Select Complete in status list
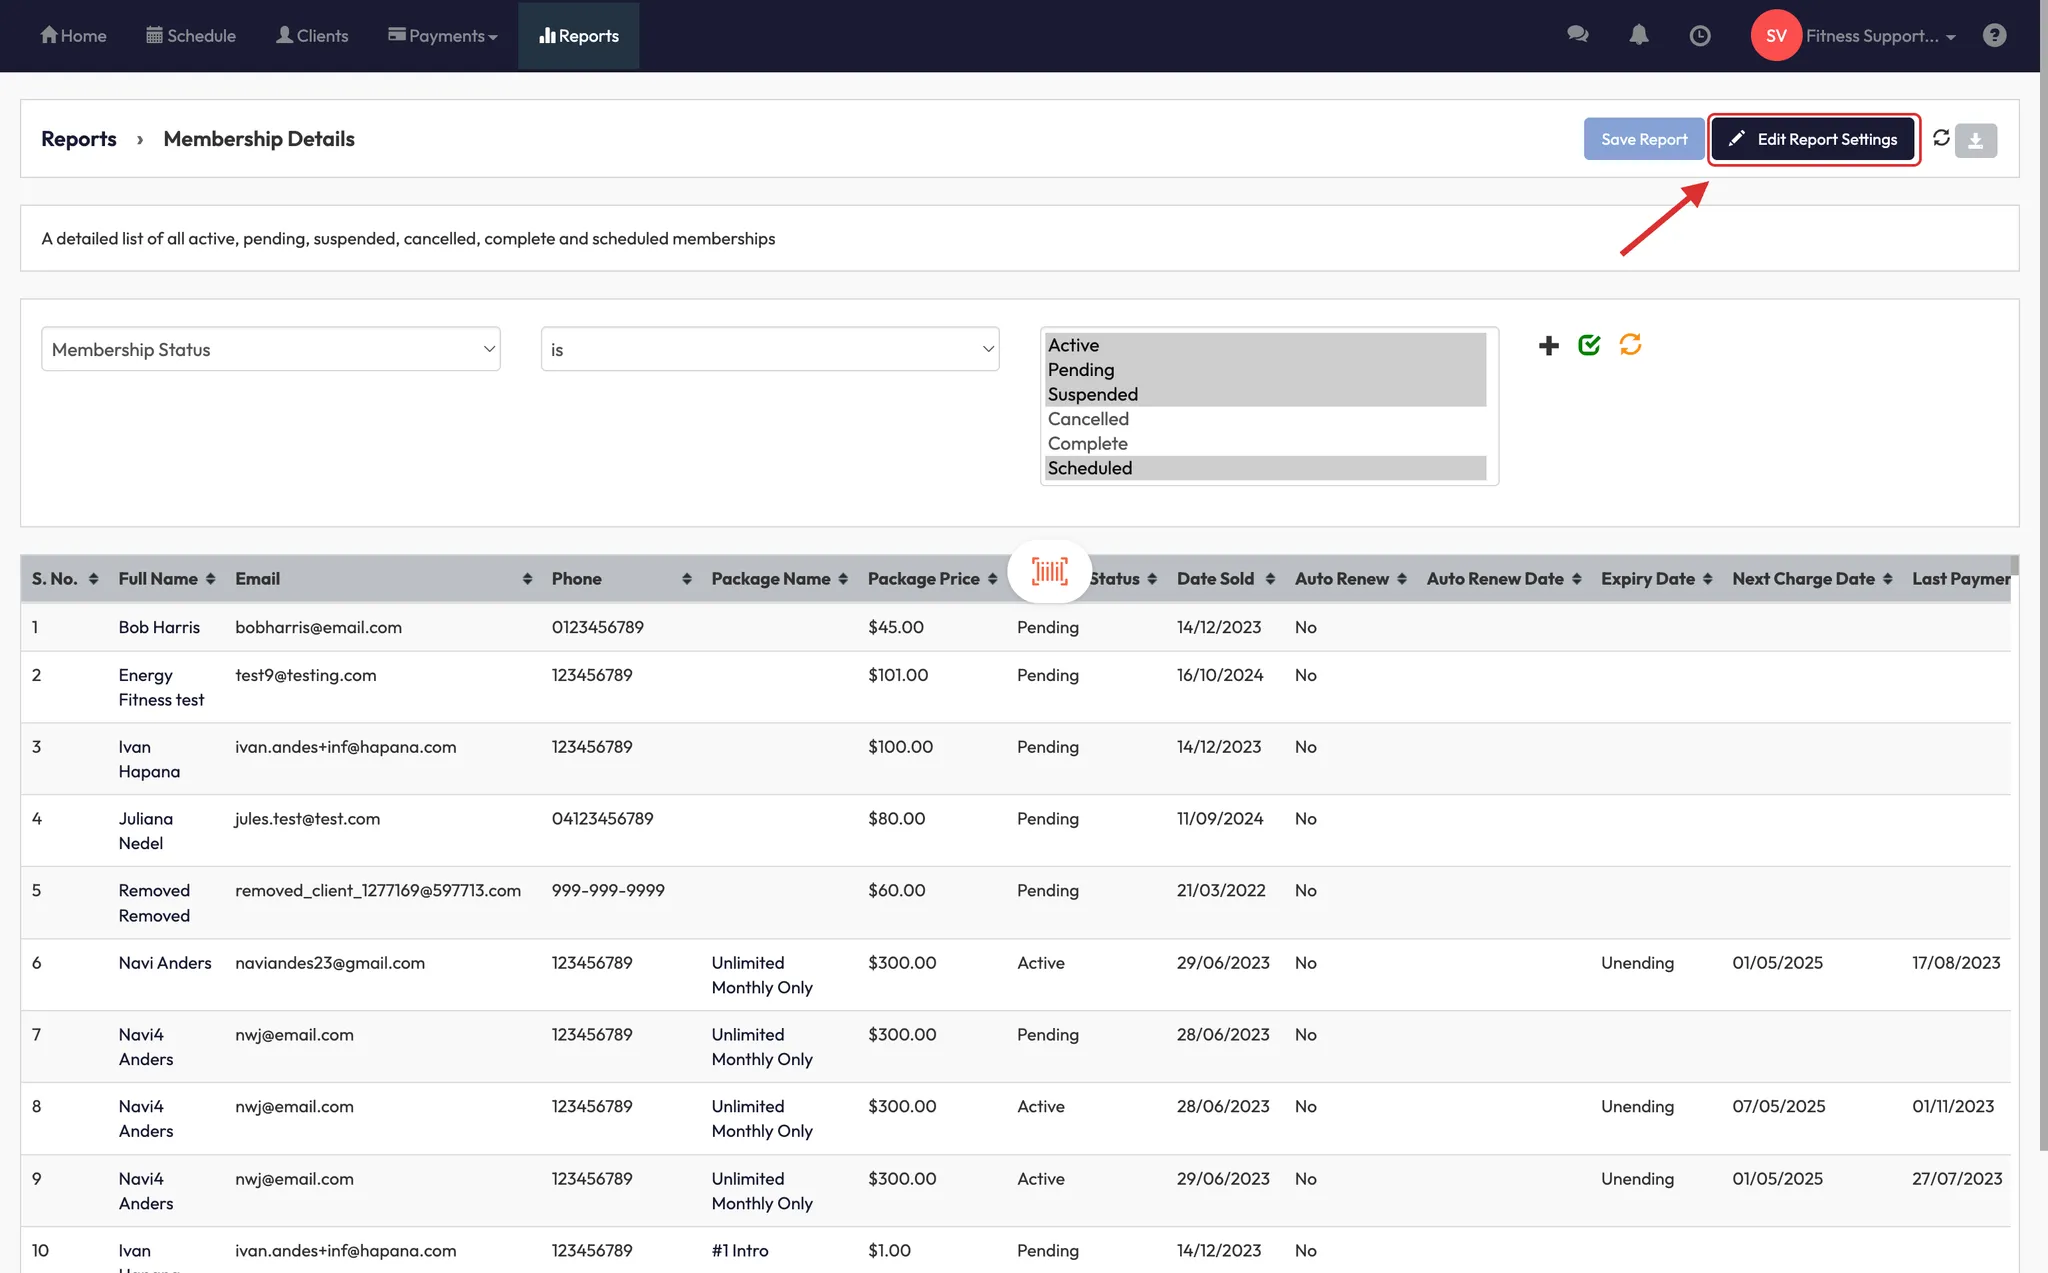The width and height of the screenshot is (2048, 1273). 1088,443
